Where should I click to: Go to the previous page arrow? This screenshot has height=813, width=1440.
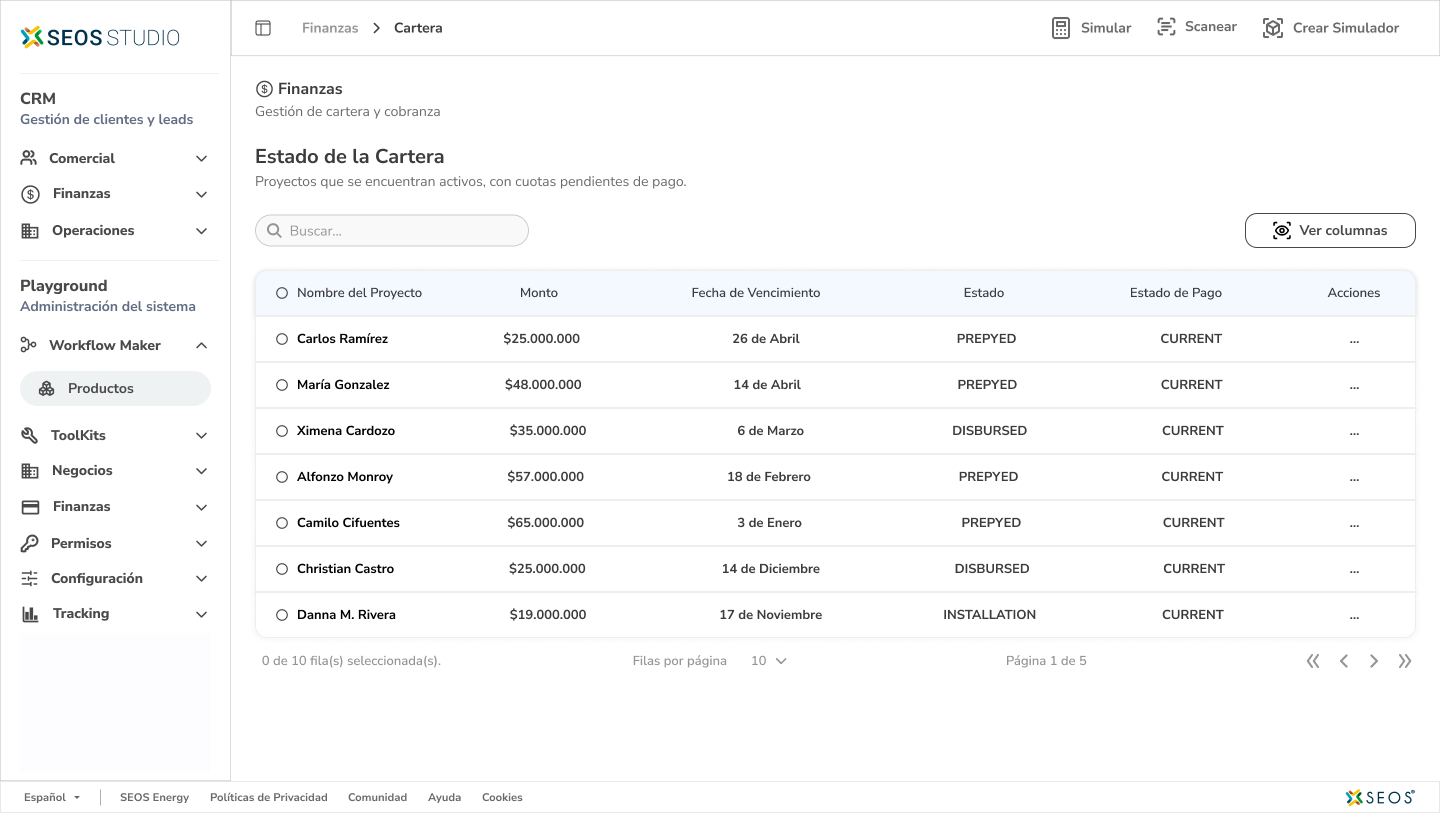coord(1344,661)
